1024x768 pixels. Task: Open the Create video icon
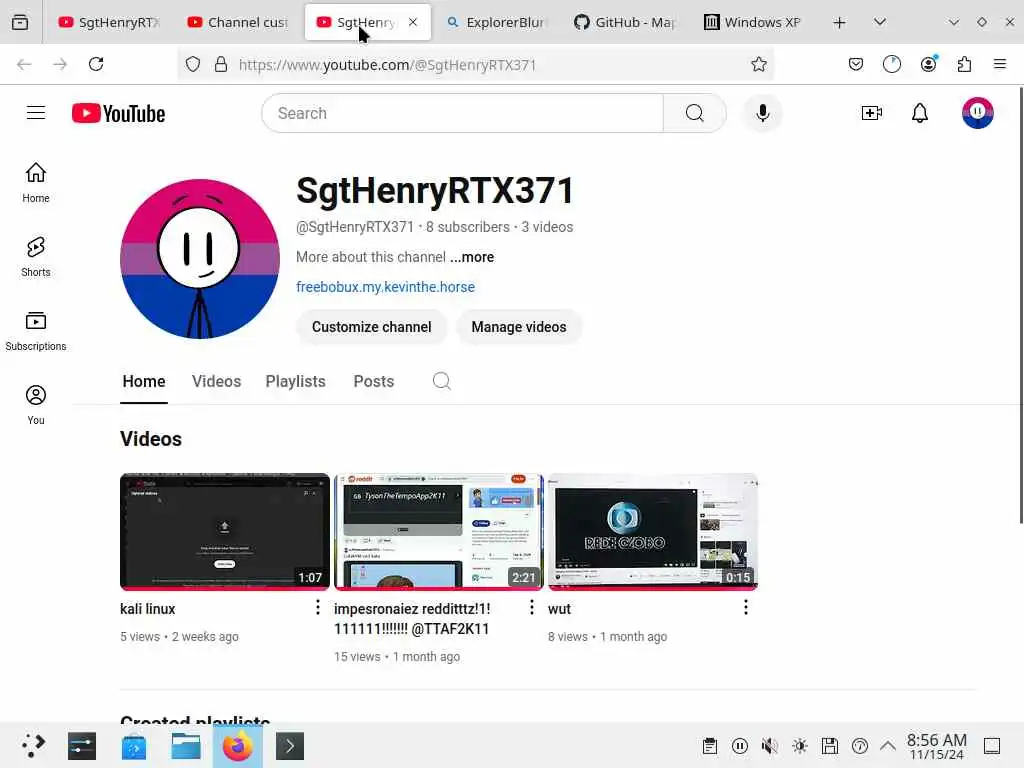point(872,113)
